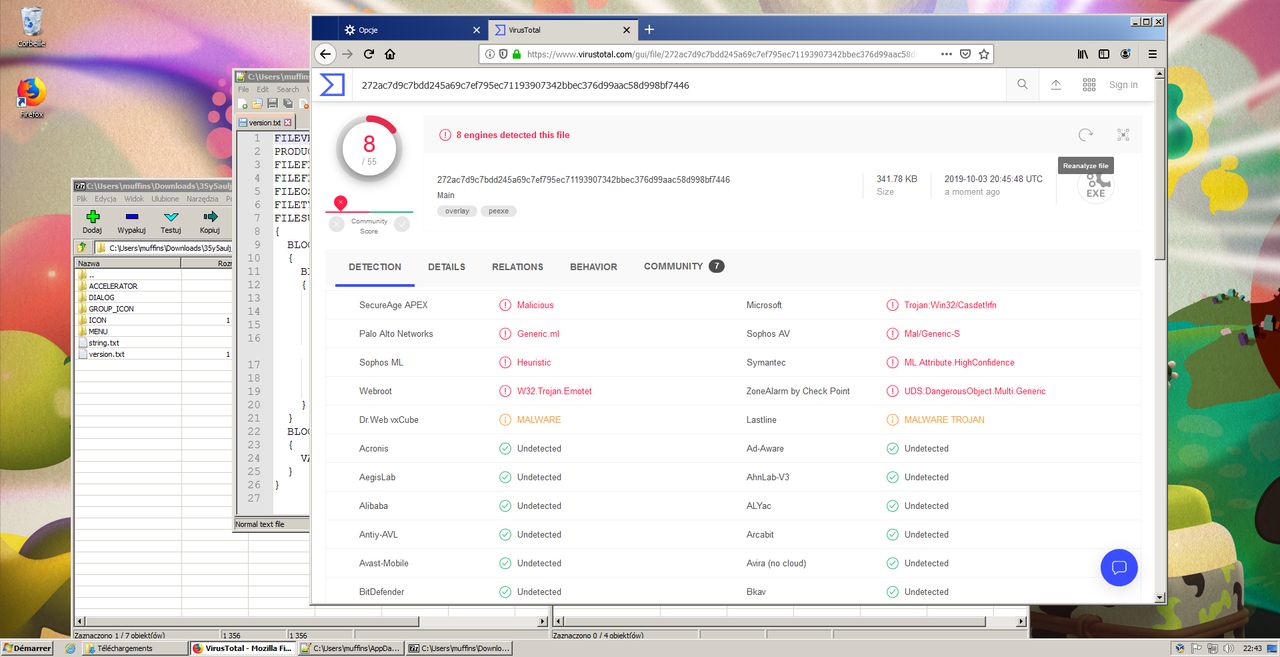Vote up with the community score checkmark
This screenshot has height=657, width=1280.
tap(402, 224)
